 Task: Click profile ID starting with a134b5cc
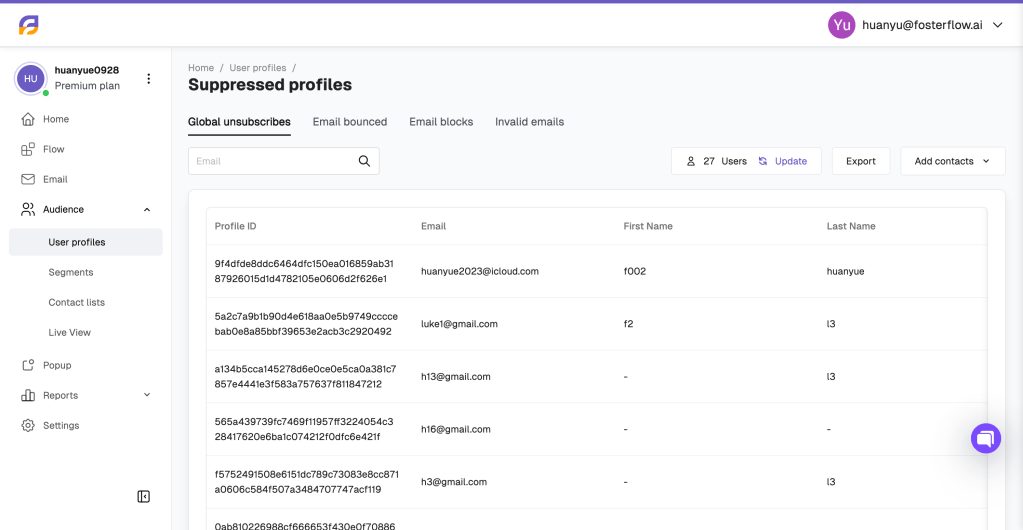[x=305, y=377]
